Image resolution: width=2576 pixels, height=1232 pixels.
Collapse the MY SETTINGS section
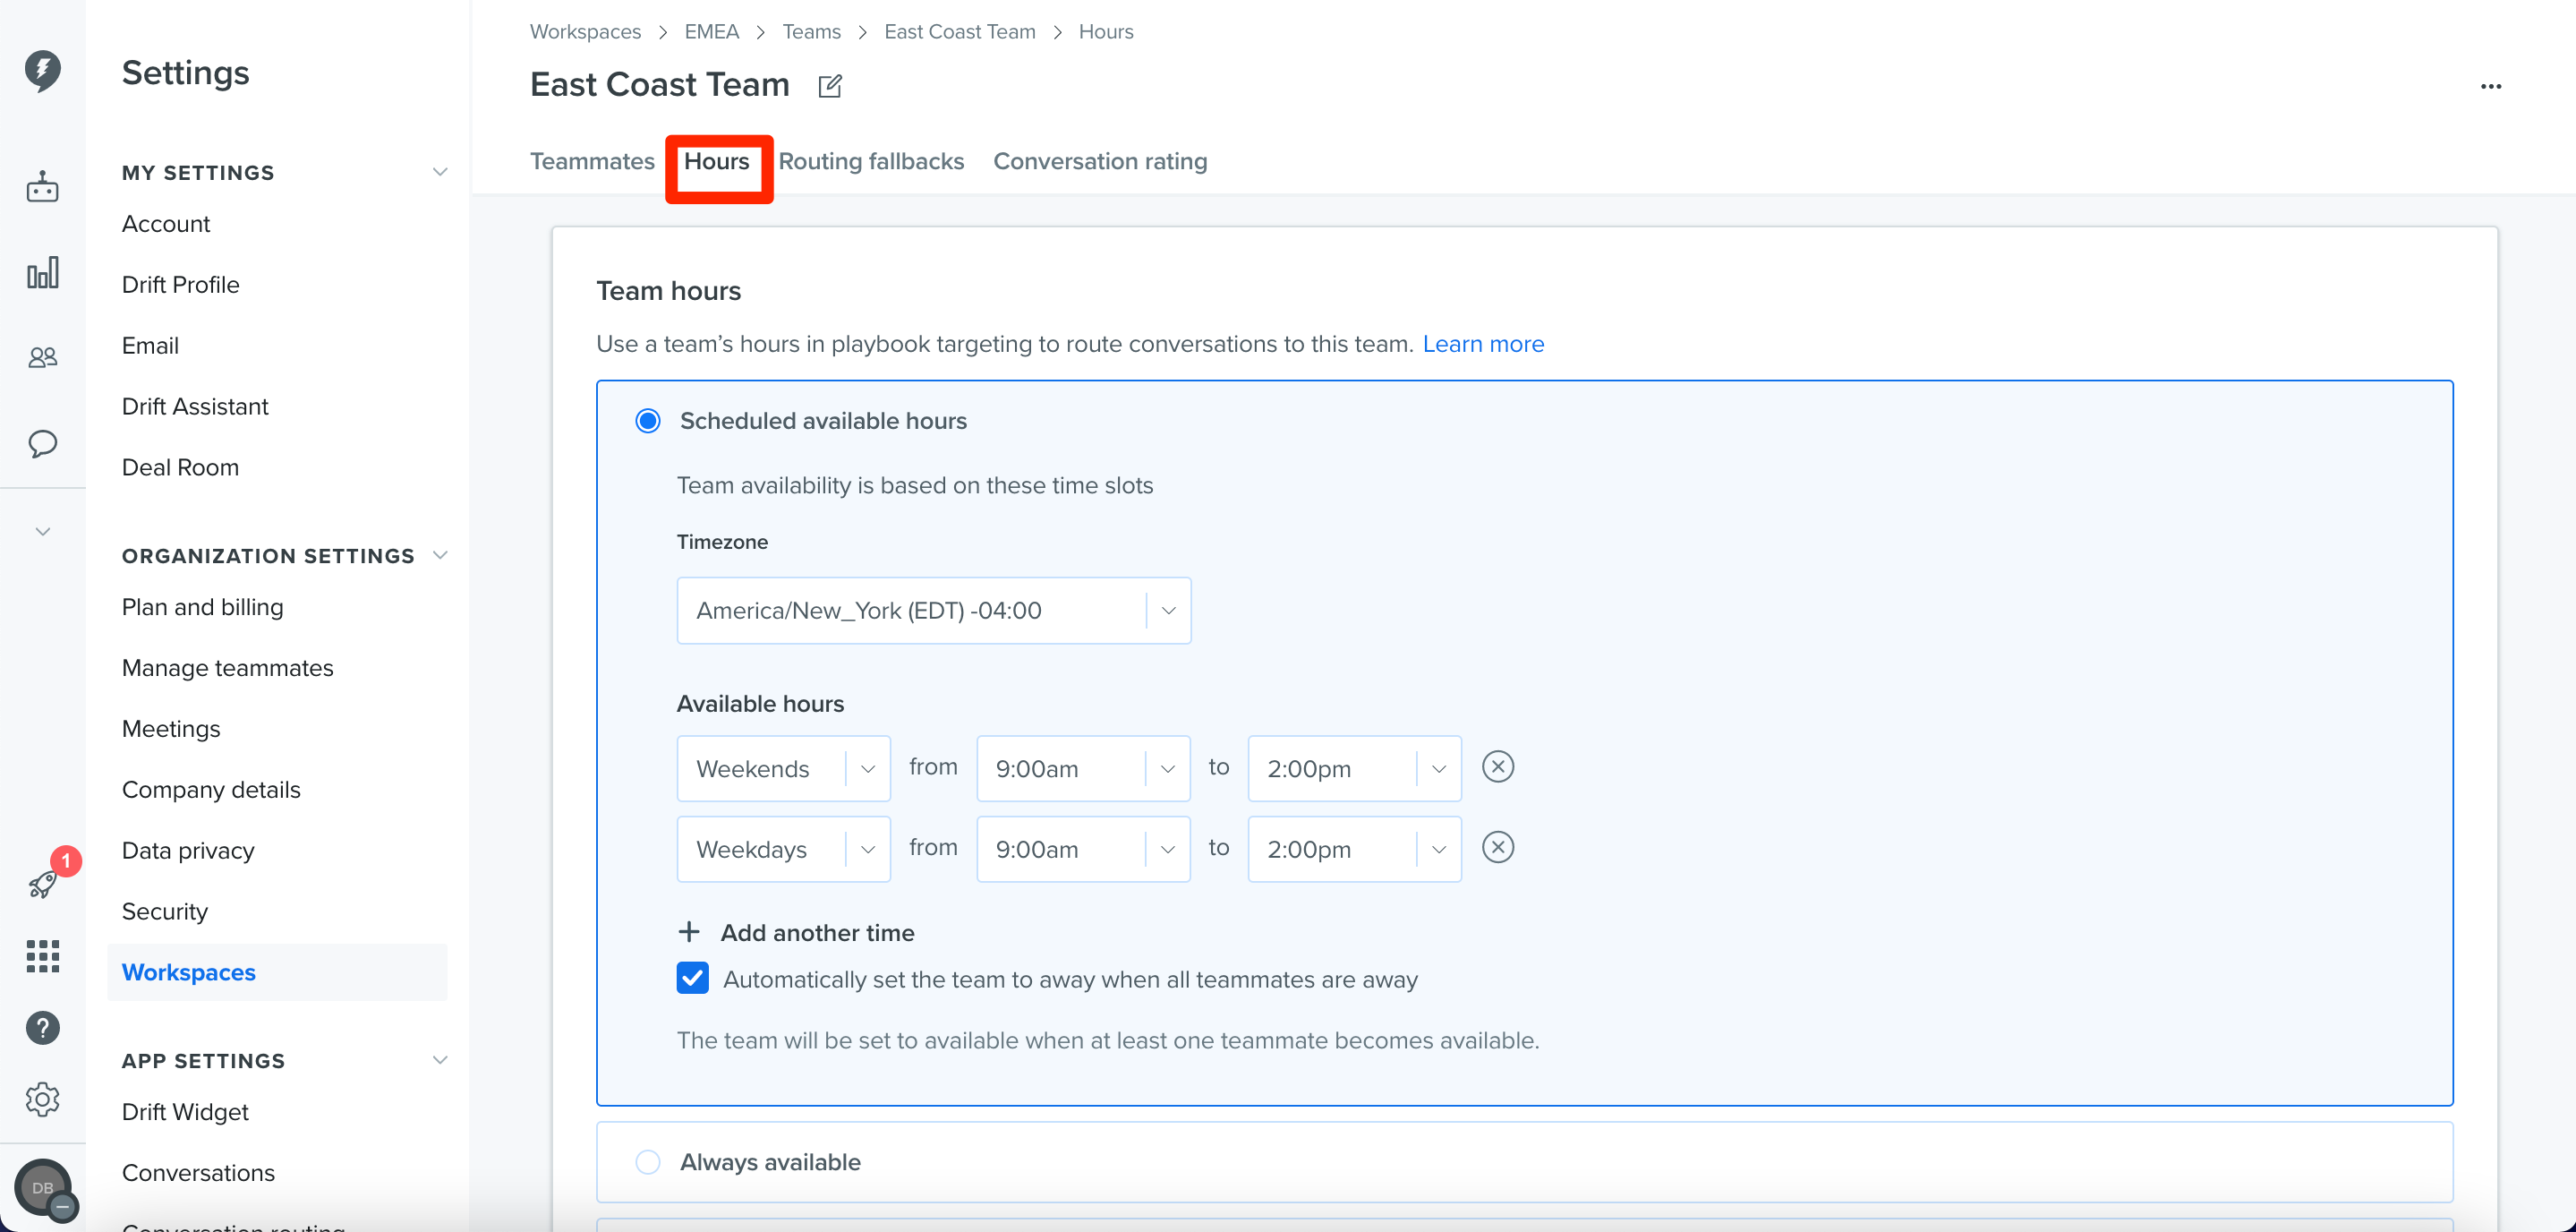click(x=439, y=172)
